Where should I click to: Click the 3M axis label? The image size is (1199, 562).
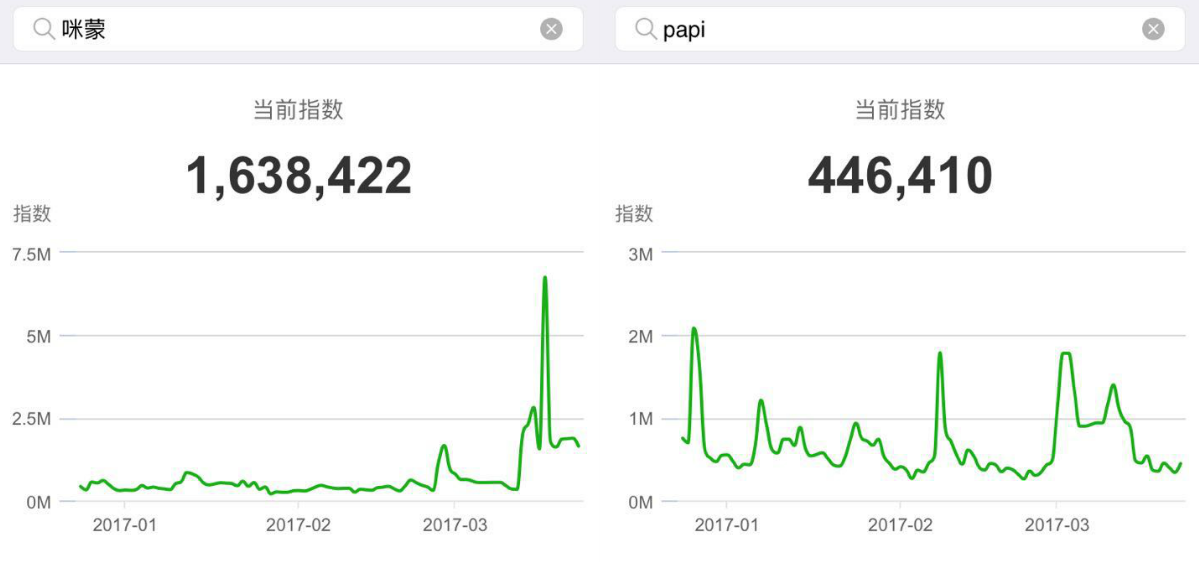641,254
